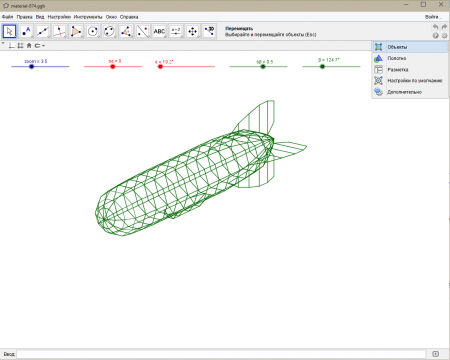The image size is (450, 360).
Task: Select the Circle with center tool
Action: pyautogui.click(x=93, y=31)
